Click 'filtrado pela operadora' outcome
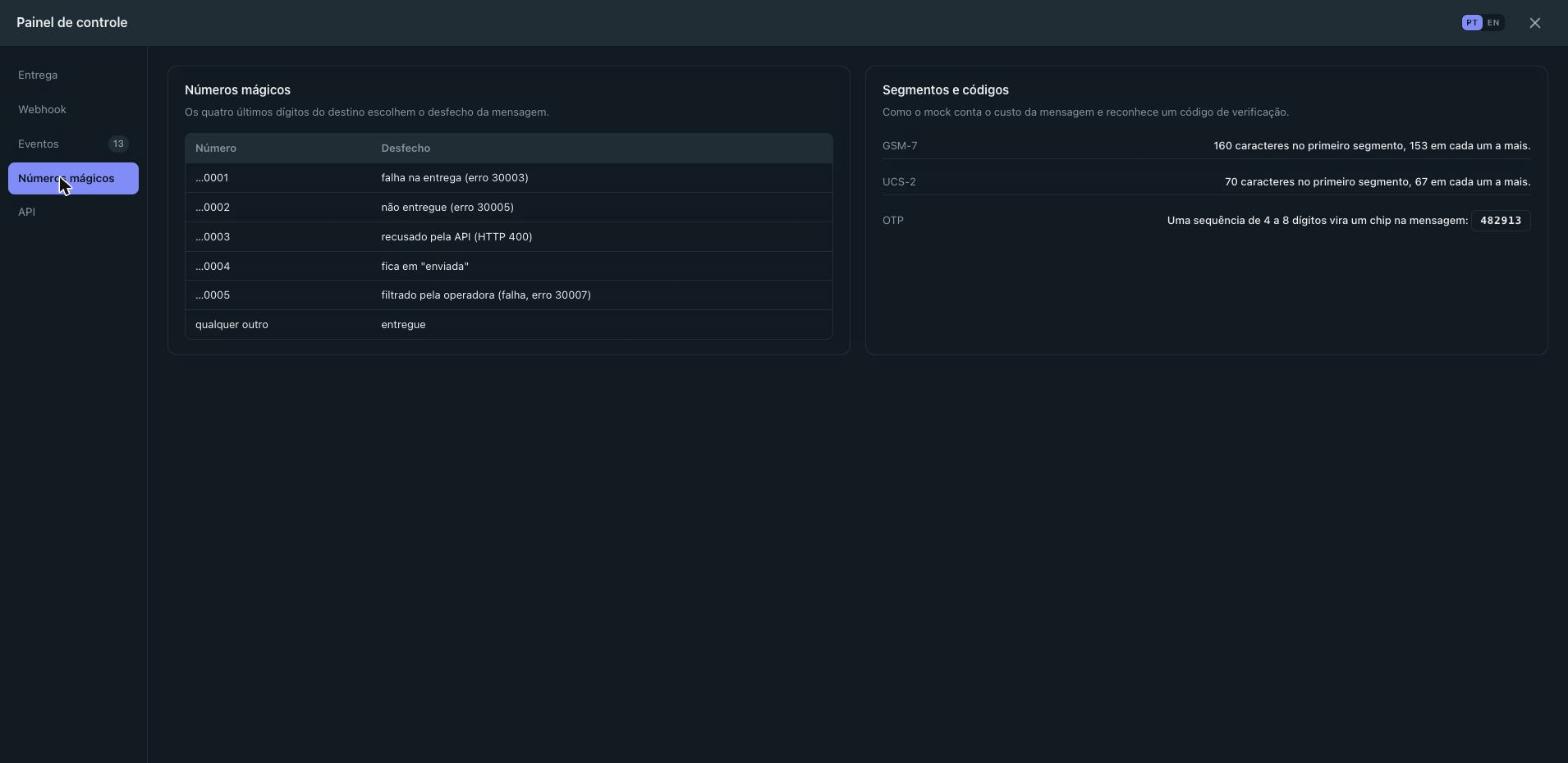Image resolution: width=1568 pixels, height=763 pixels. pyautogui.click(x=486, y=295)
